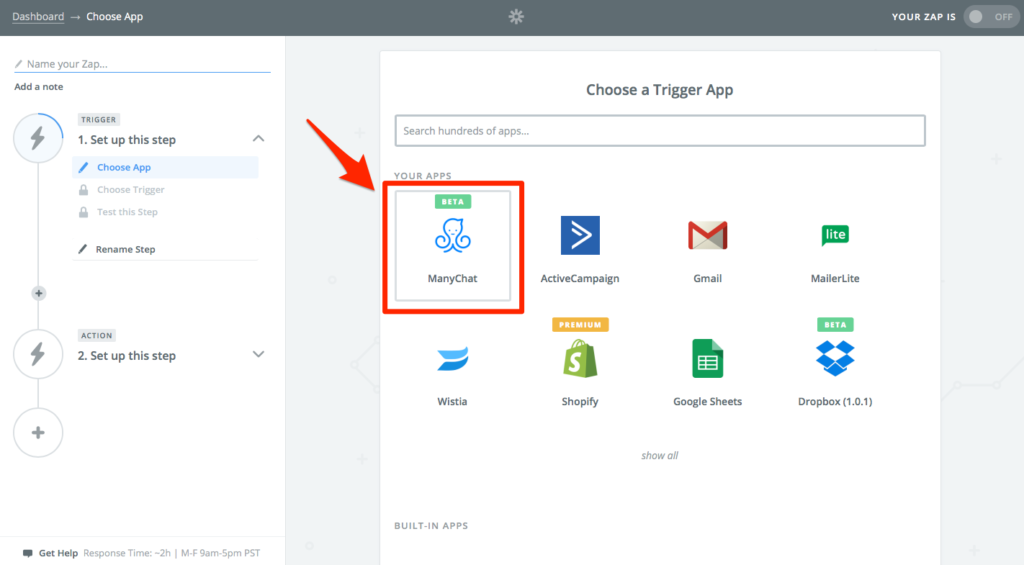Choose the Wistia app icon
1024x565 pixels.
click(453, 359)
